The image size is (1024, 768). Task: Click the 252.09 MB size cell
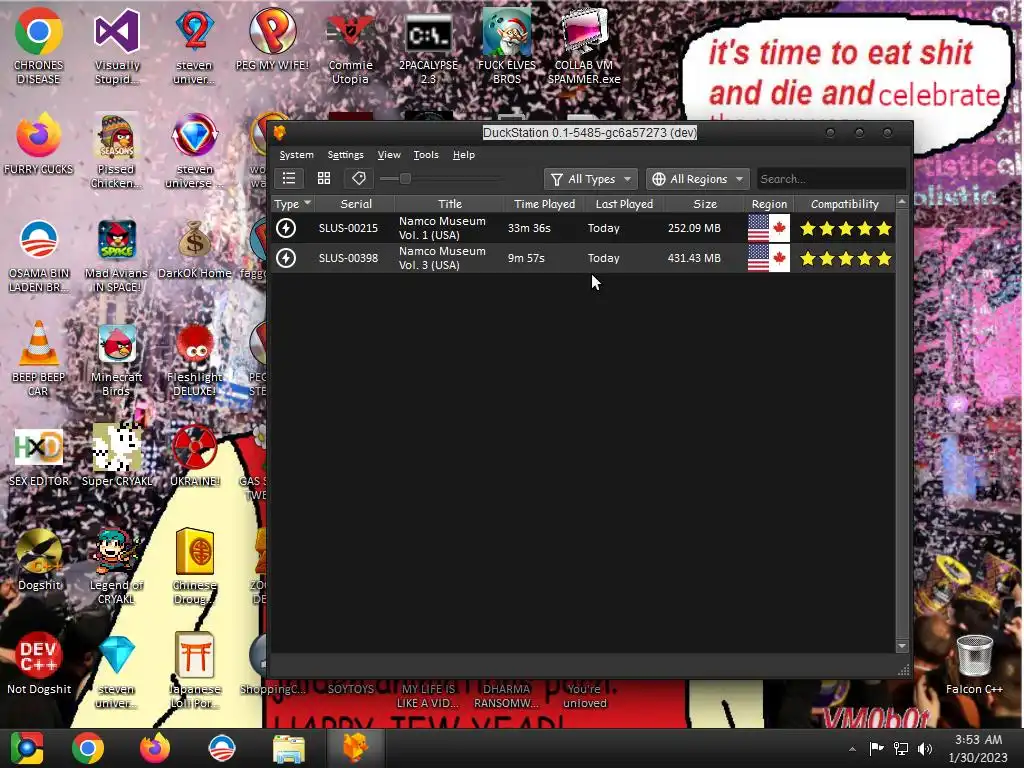694,228
